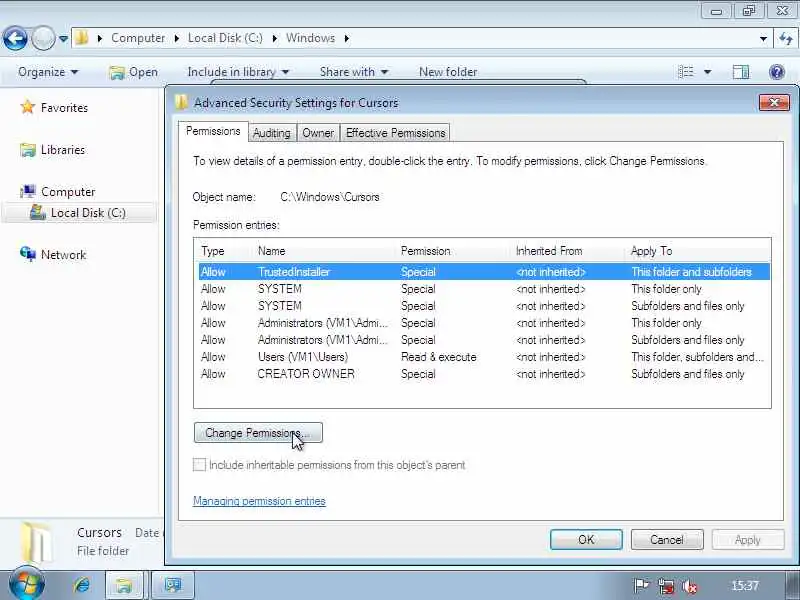
Task: Click the Refresh button in address bar
Action: click(x=786, y=38)
